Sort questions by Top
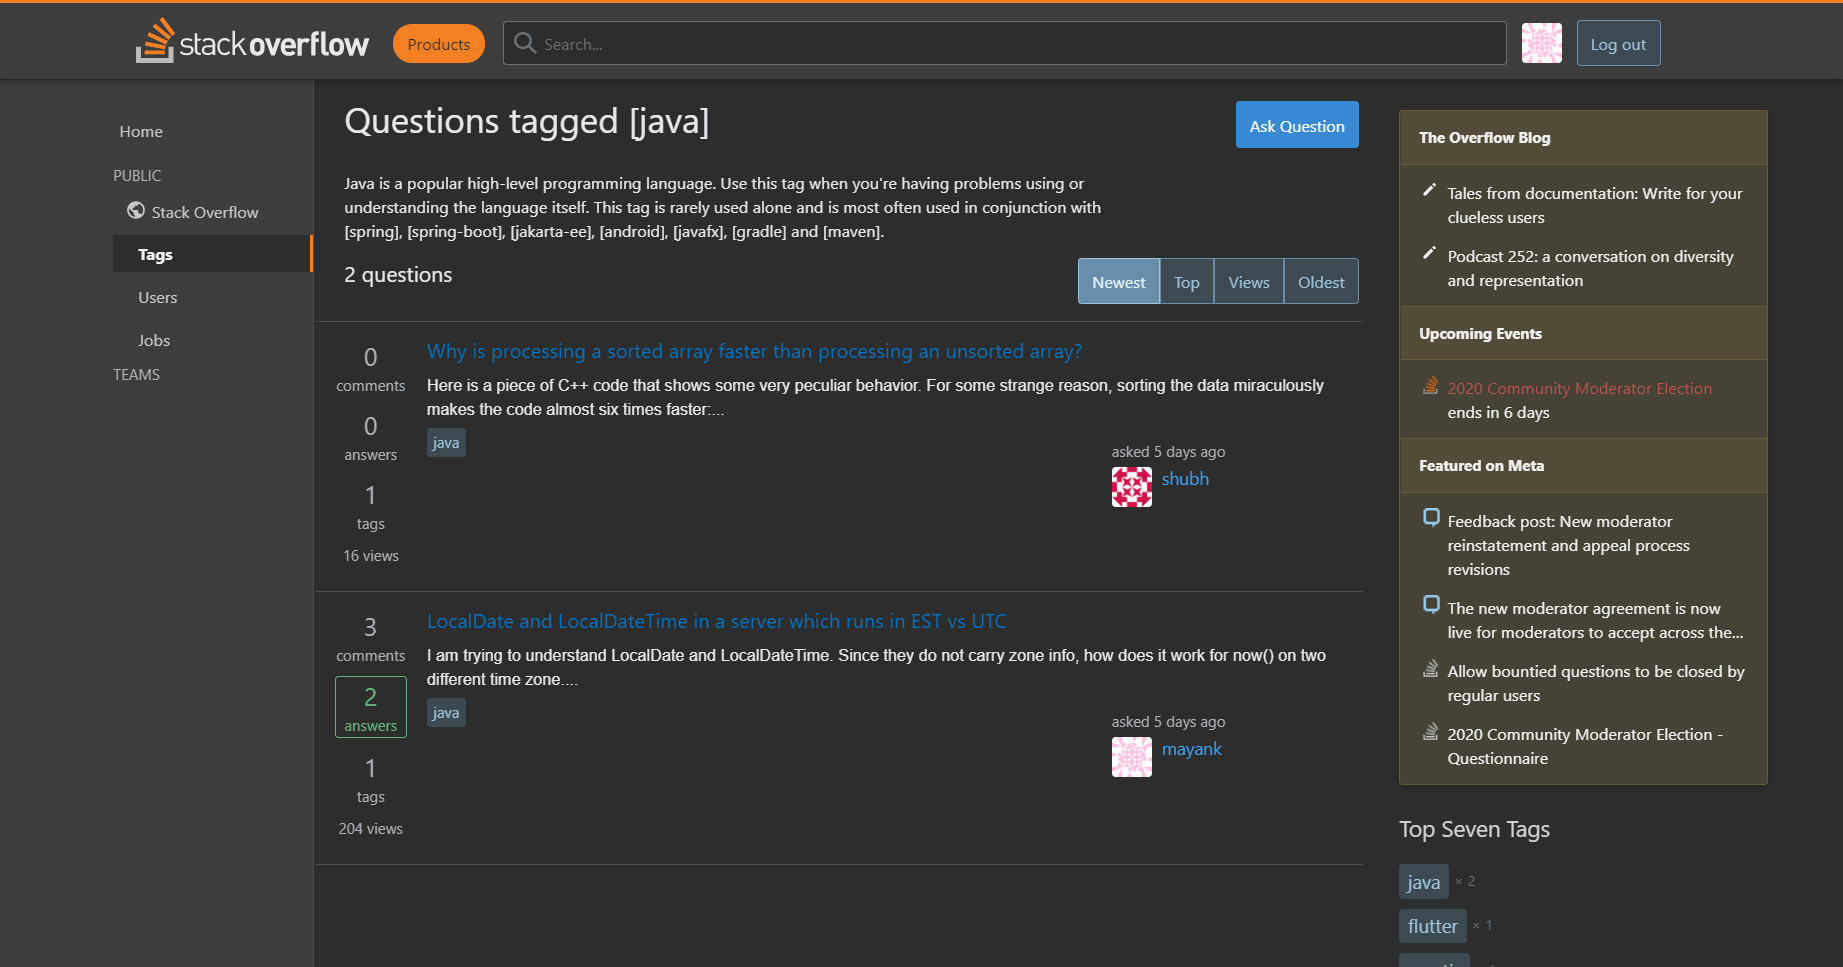Viewport: 1843px width, 967px height. point(1186,281)
